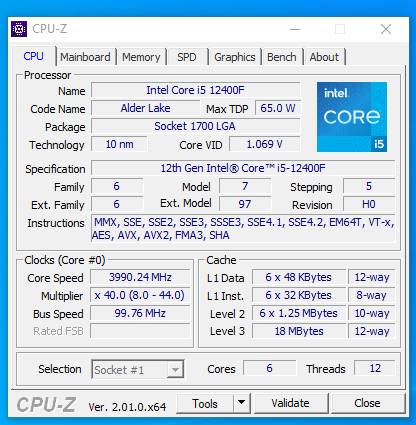Click the CPU-Z app icon in title bar
The height and width of the screenshot is (425, 416).
[x=19, y=29]
